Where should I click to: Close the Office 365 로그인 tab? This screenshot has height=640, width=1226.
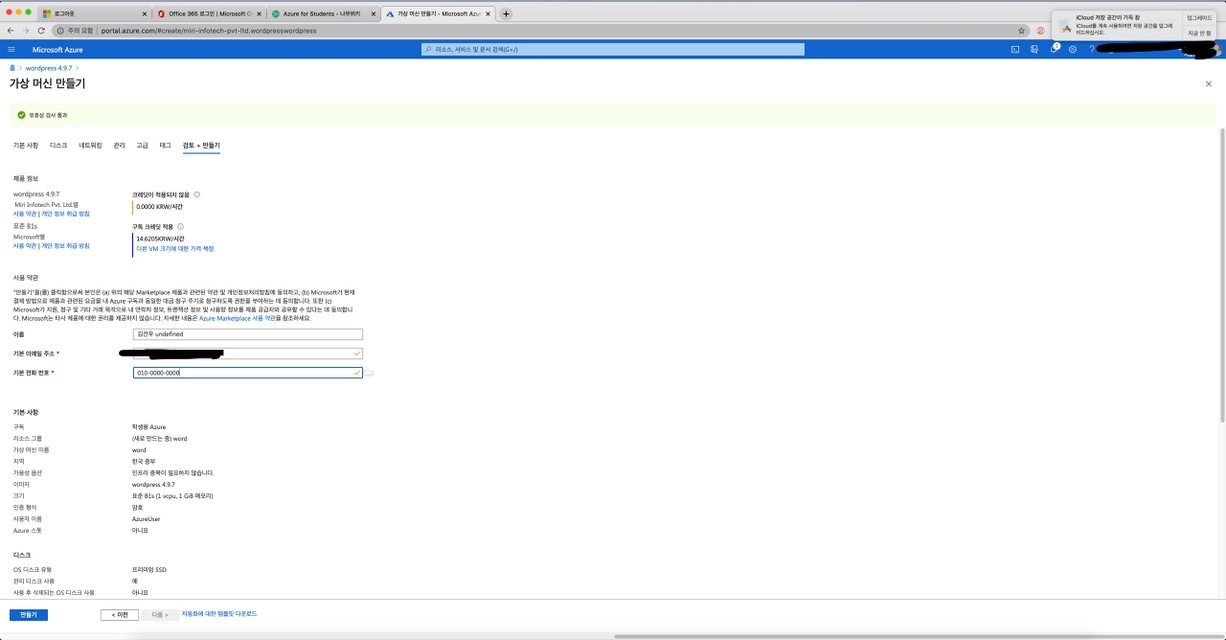[260, 14]
